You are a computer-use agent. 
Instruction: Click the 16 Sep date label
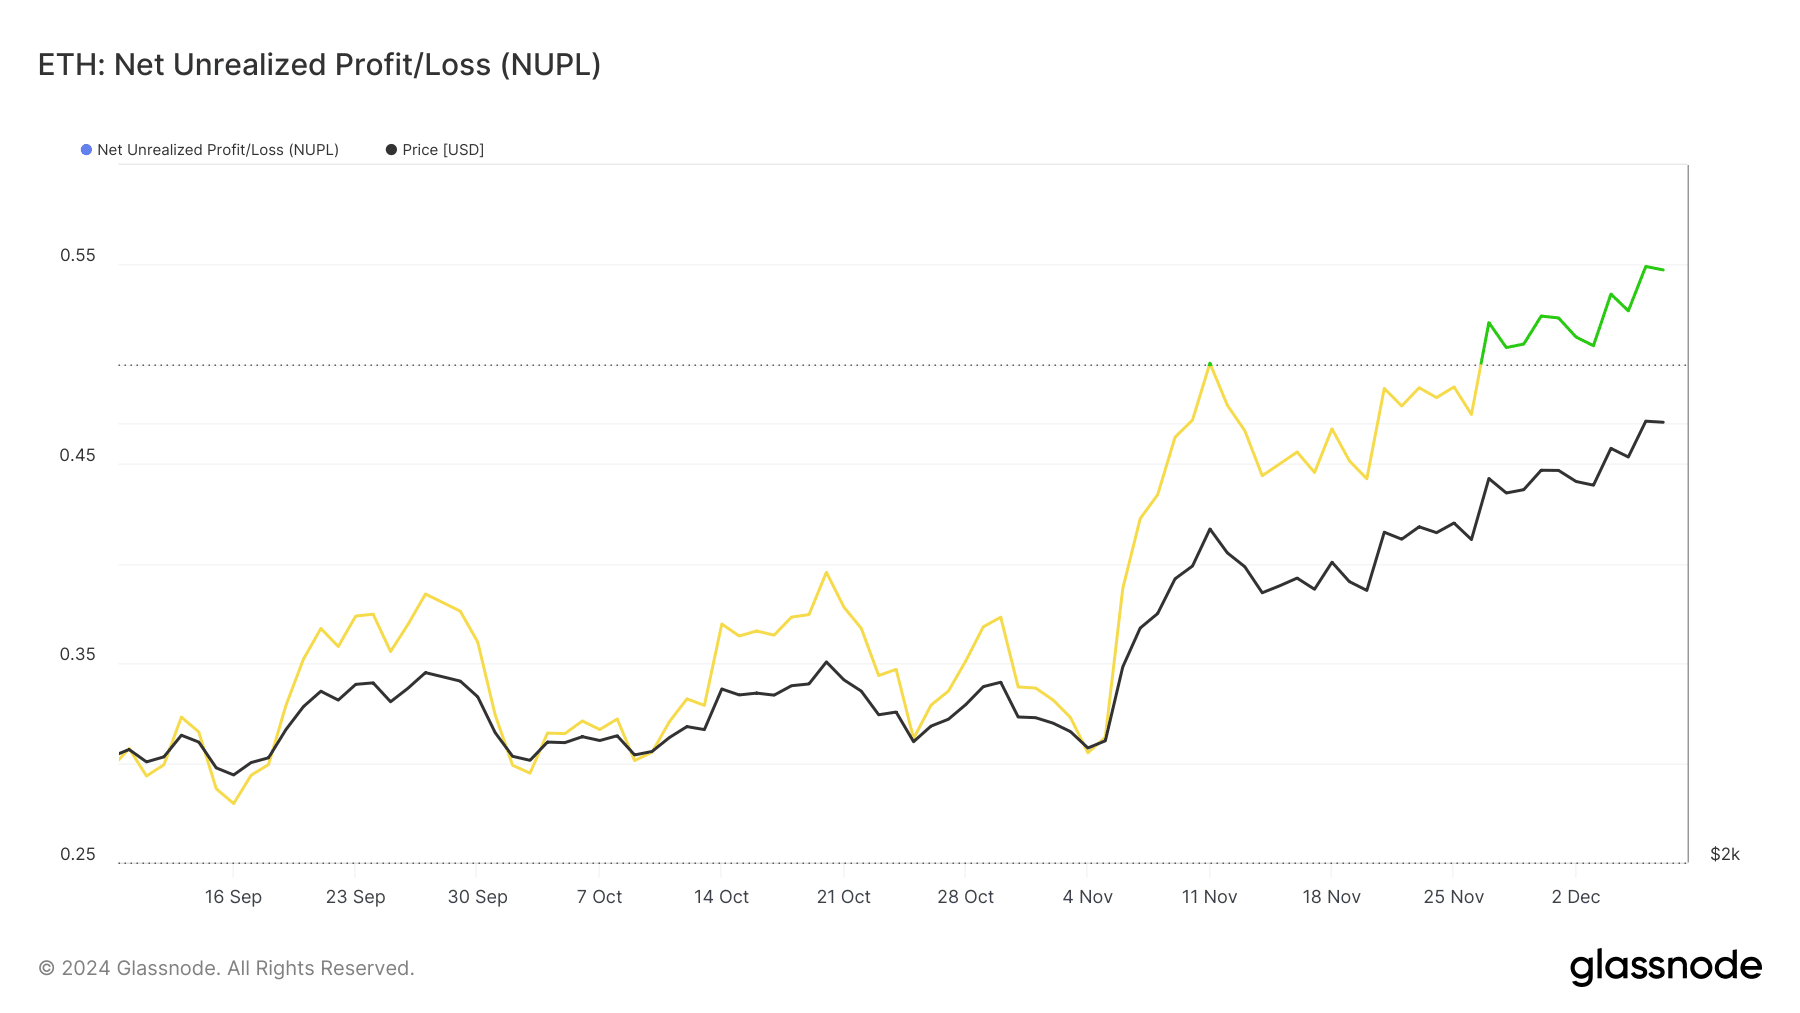(x=233, y=897)
